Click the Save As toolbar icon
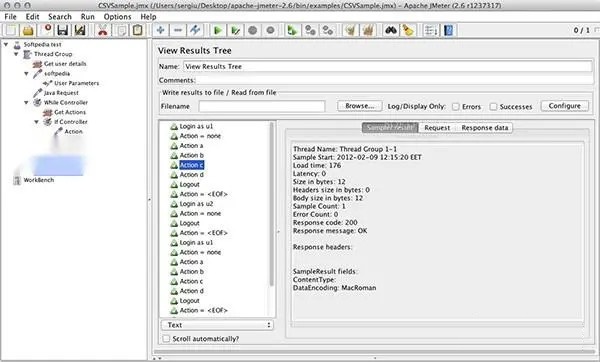Viewport: 600px width, 362px height. tap(80, 30)
